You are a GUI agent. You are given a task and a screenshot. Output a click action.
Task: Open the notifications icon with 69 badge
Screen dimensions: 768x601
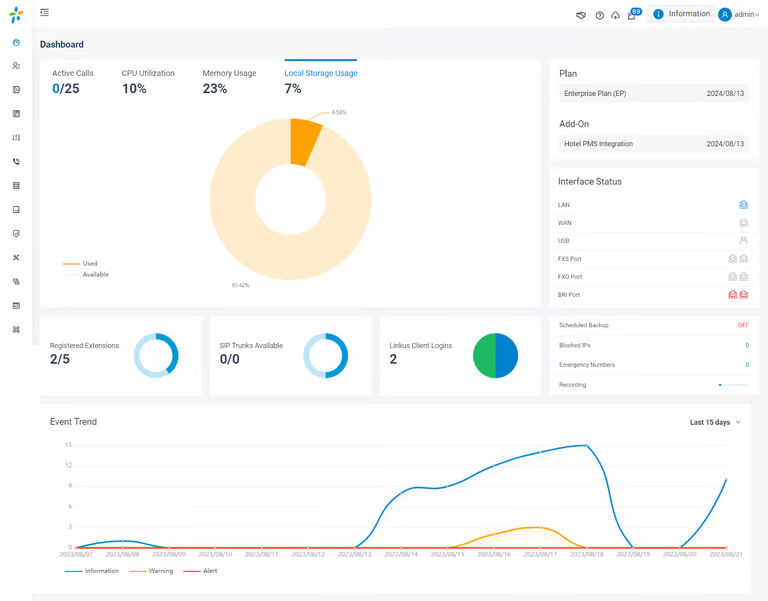[632, 15]
